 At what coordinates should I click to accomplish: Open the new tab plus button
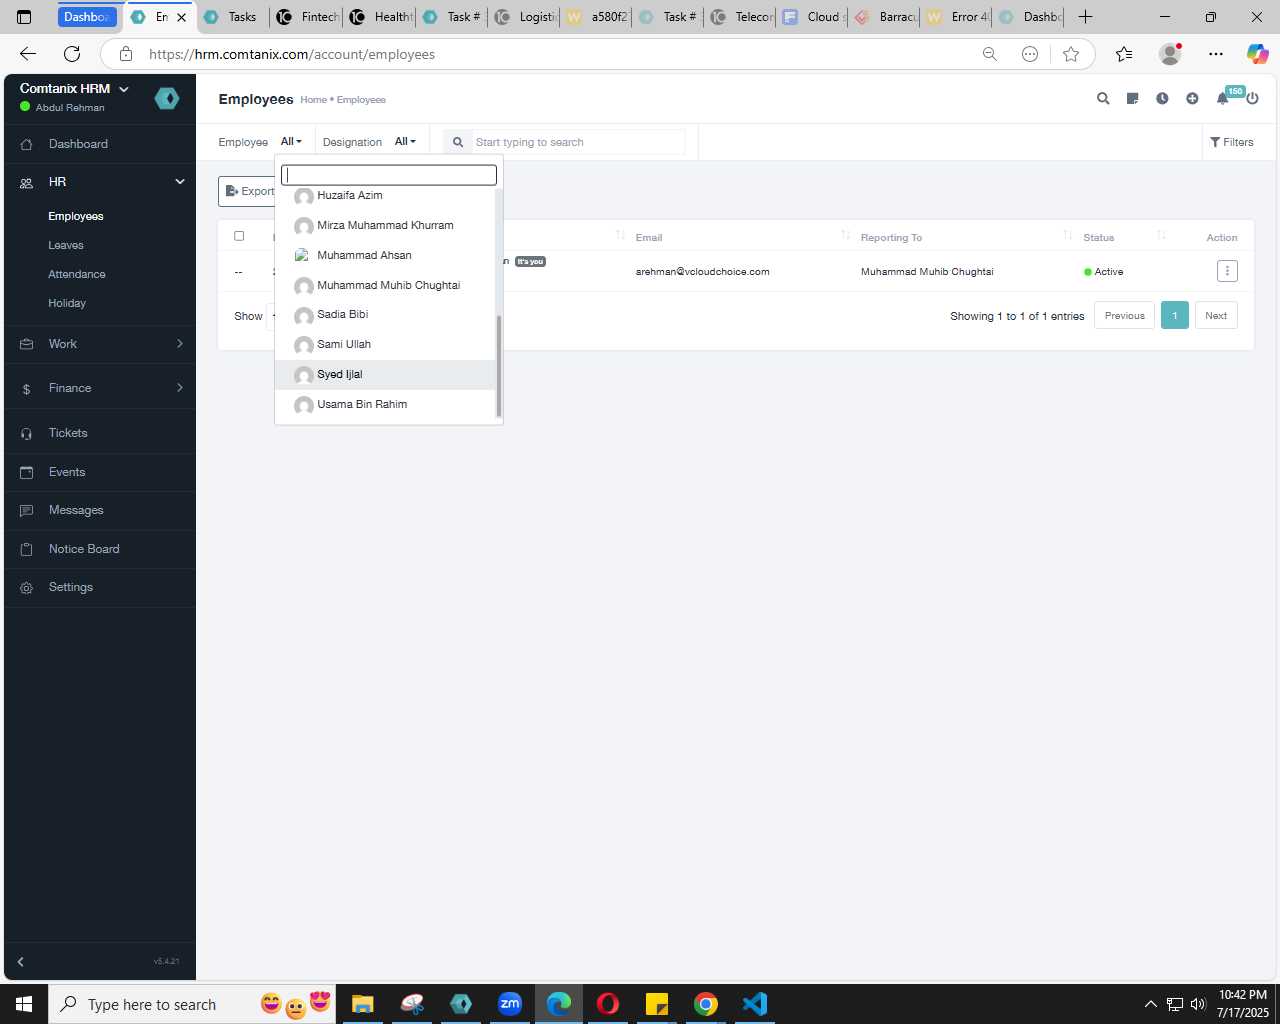[1086, 17]
